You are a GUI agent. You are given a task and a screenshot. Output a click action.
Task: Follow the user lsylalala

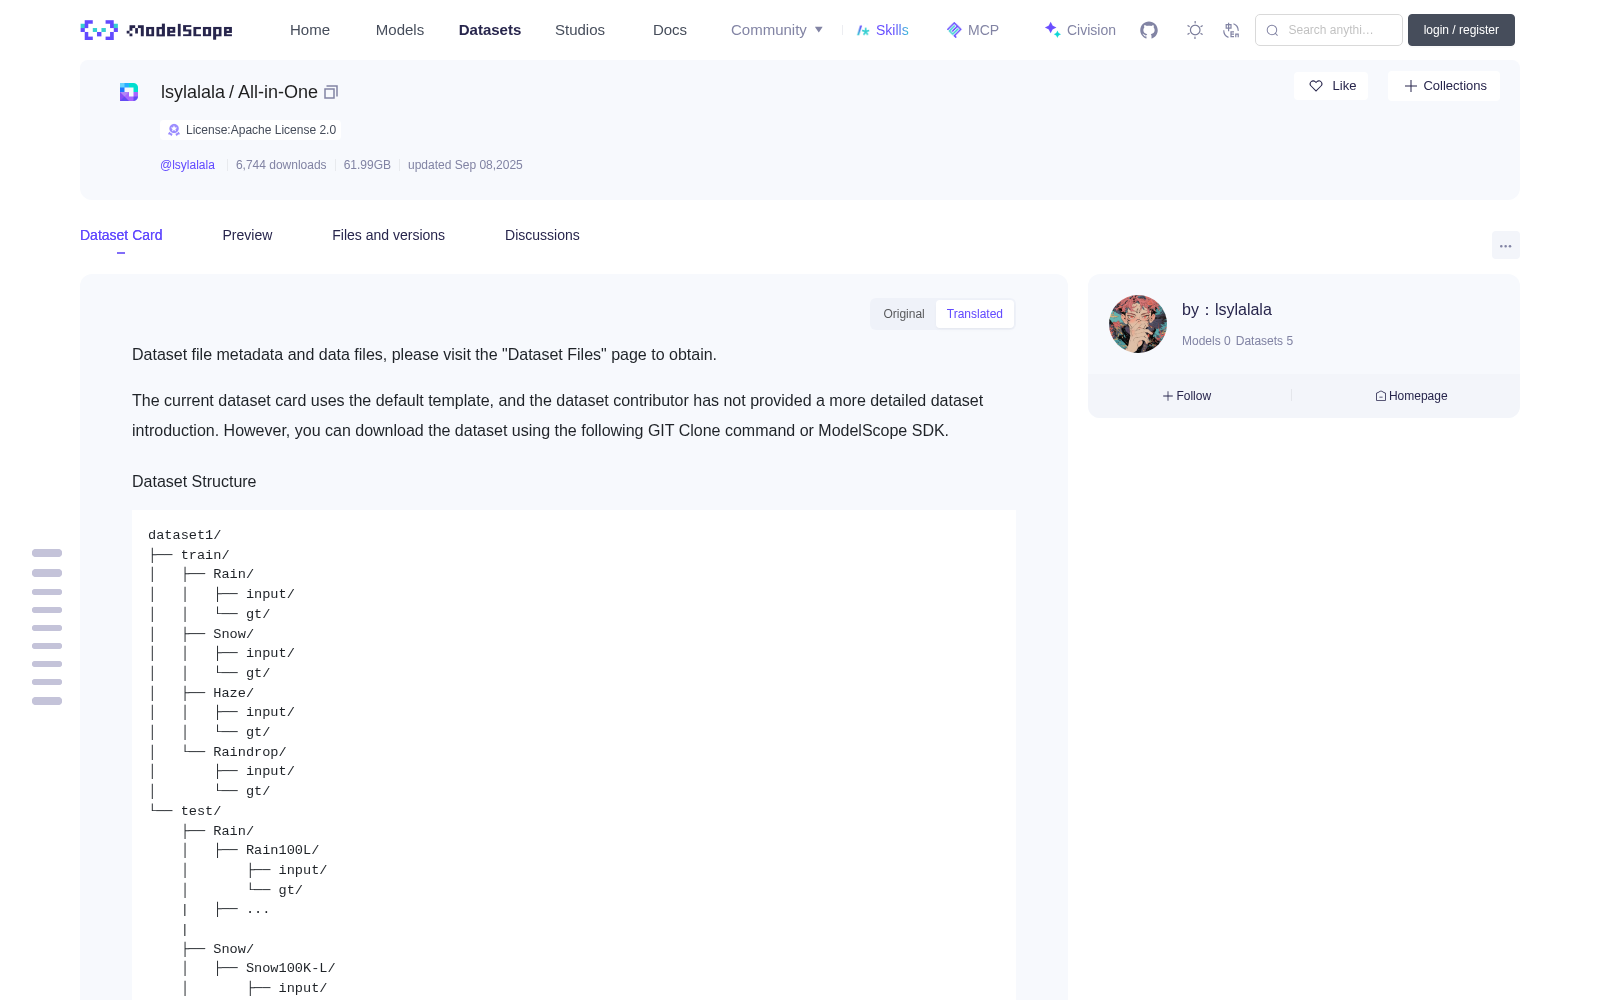pyautogui.click(x=1187, y=396)
